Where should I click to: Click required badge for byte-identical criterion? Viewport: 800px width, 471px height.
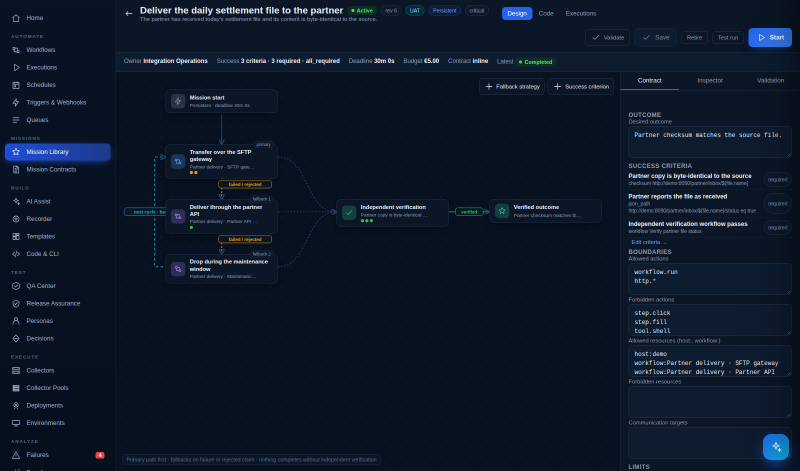pos(777,180)
